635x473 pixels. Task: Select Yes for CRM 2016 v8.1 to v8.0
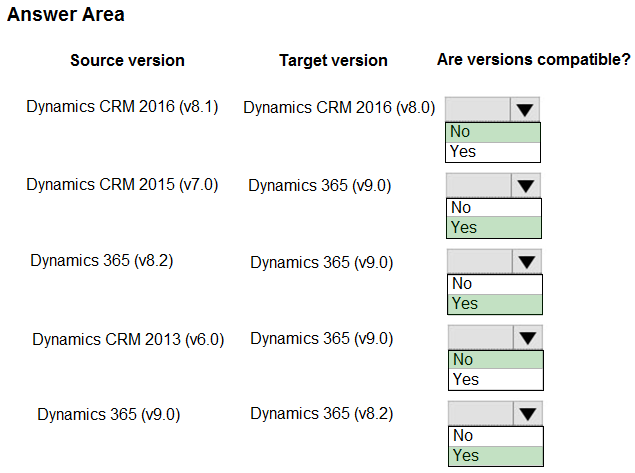click(x=493, y=152)
